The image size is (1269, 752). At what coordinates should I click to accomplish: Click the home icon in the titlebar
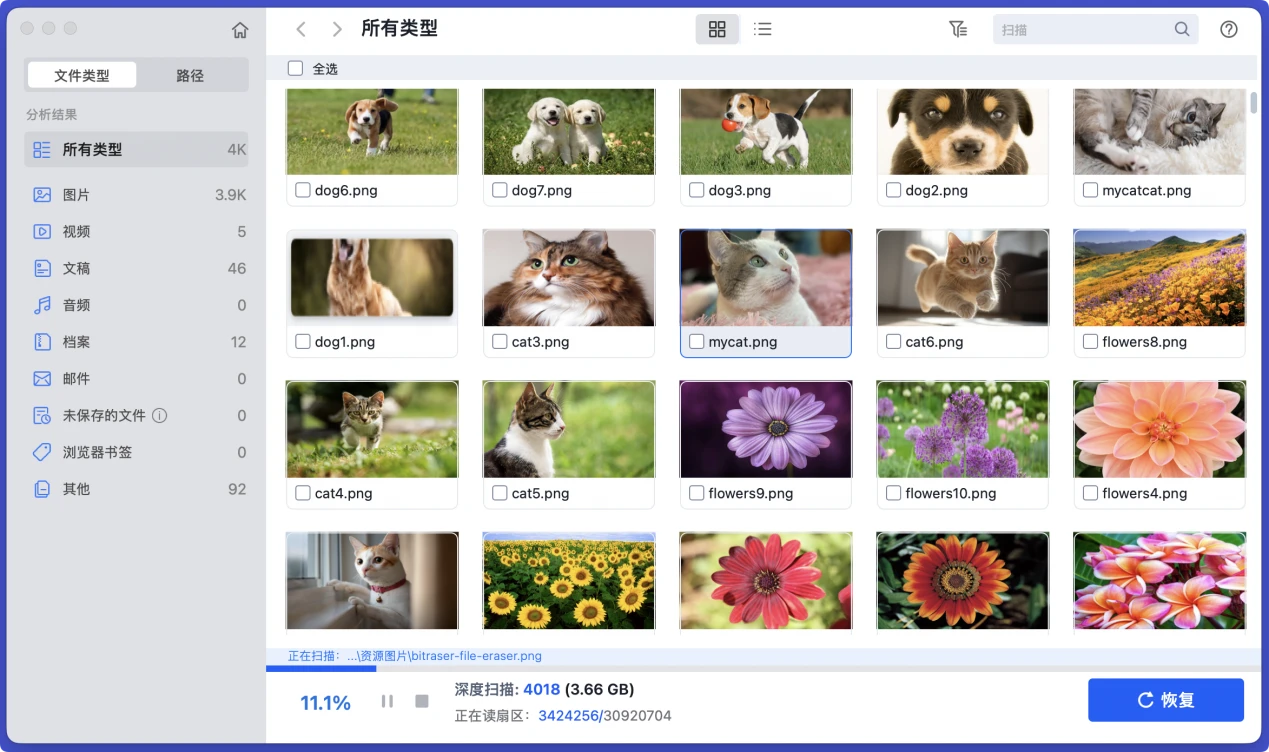pyautogui.click(x=240, y=29)
